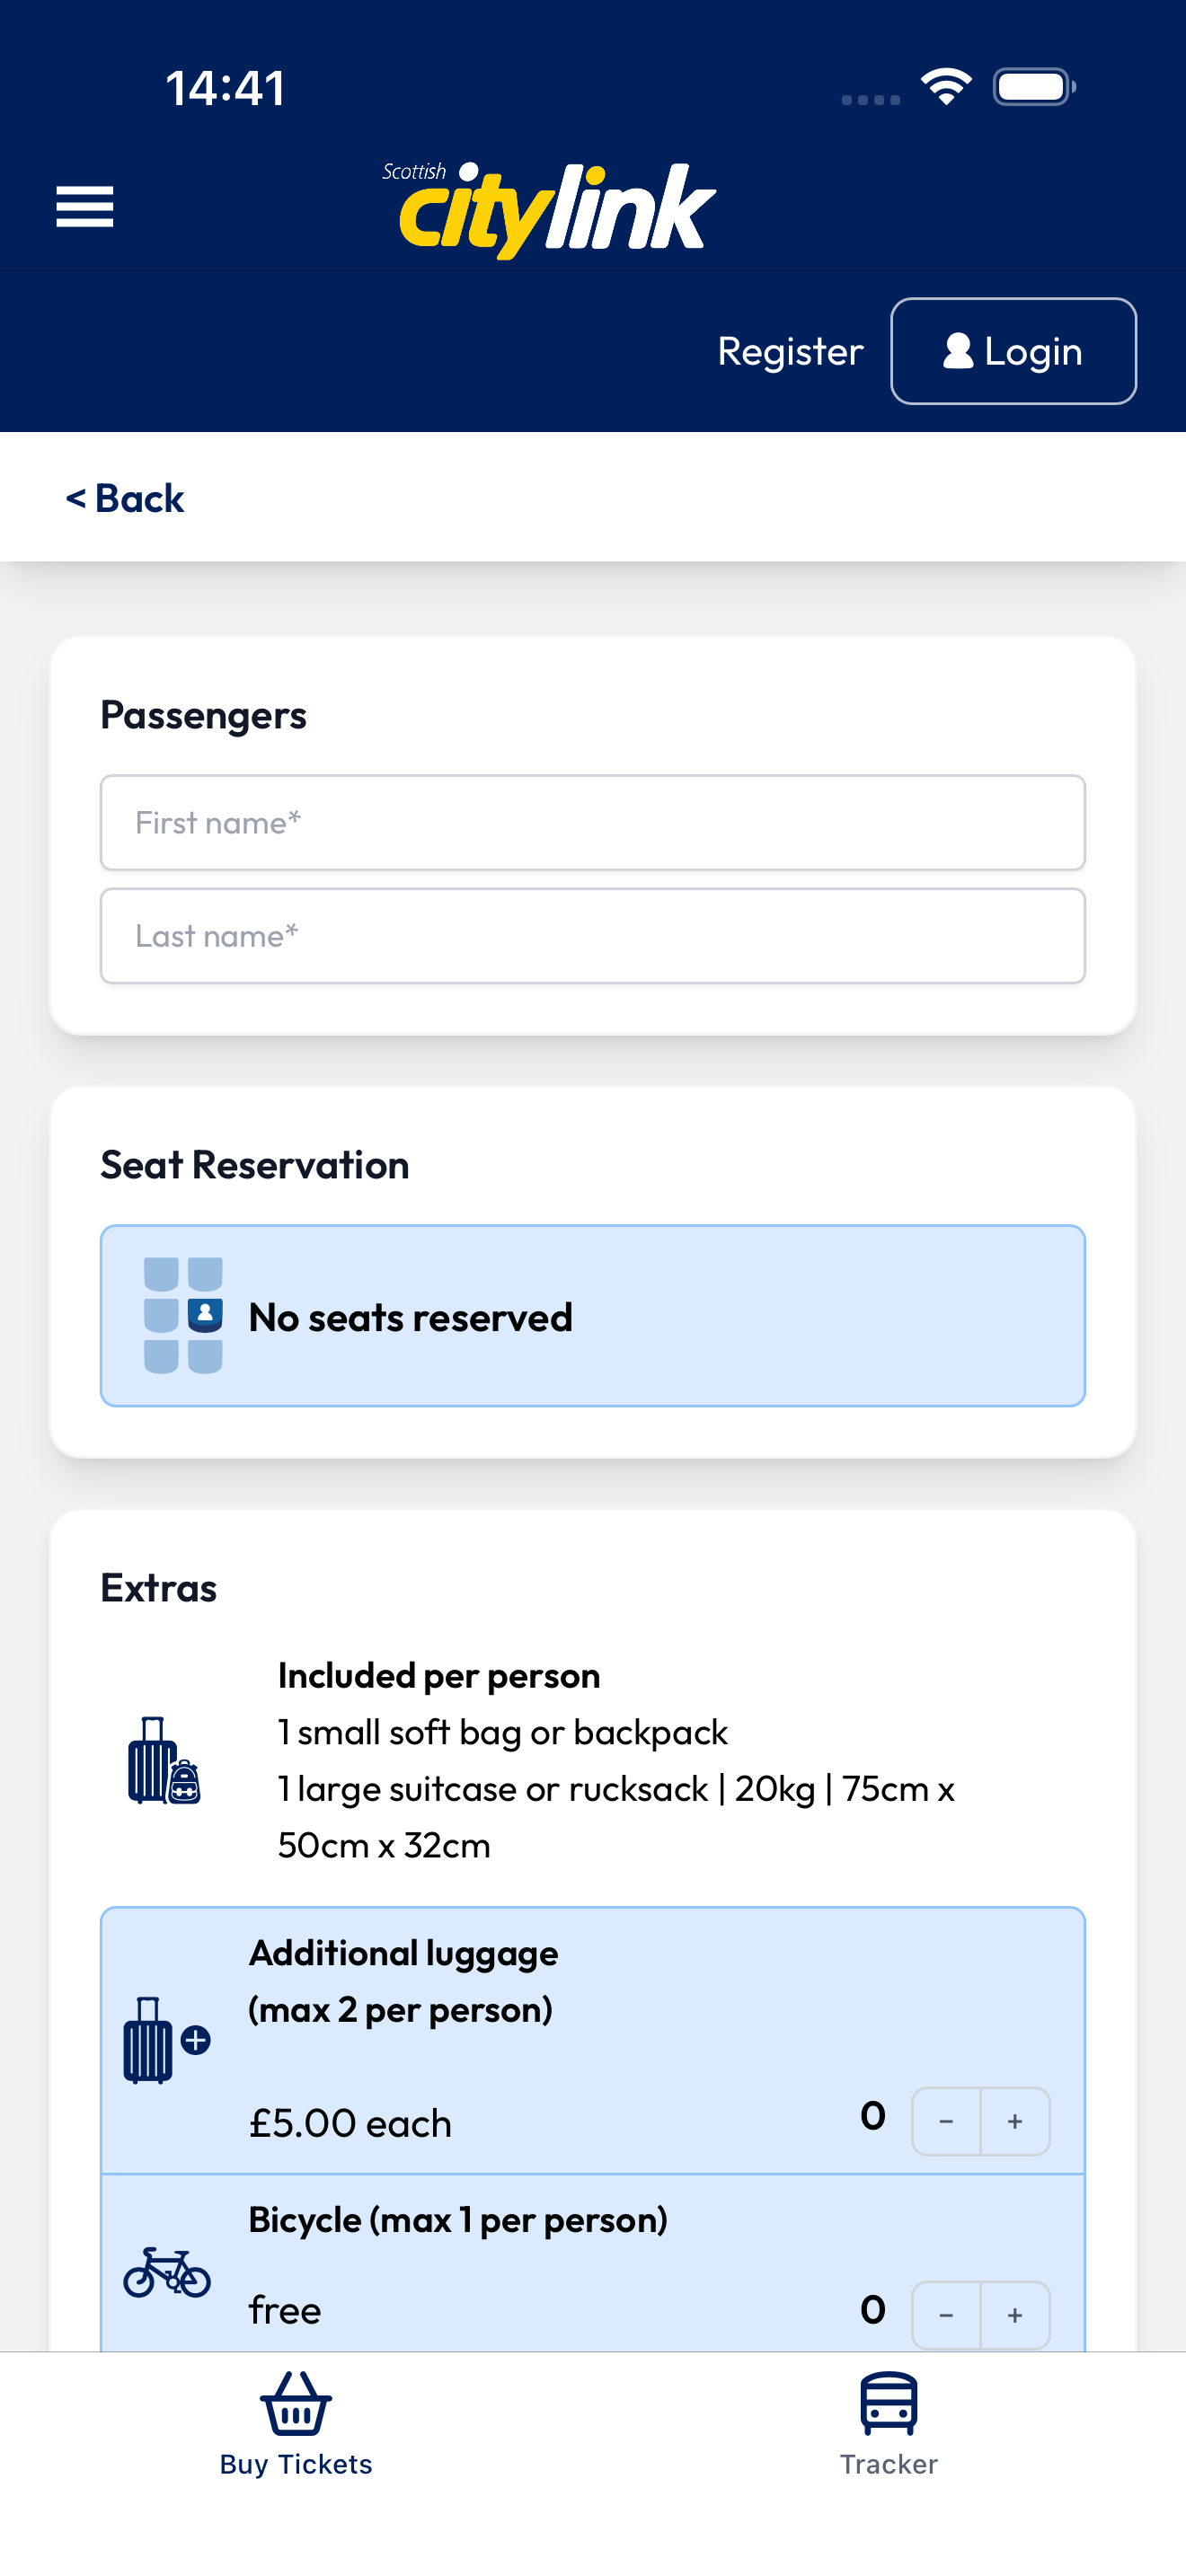
Task: Open the hamburger menu
Action: (x=84, y=207)
